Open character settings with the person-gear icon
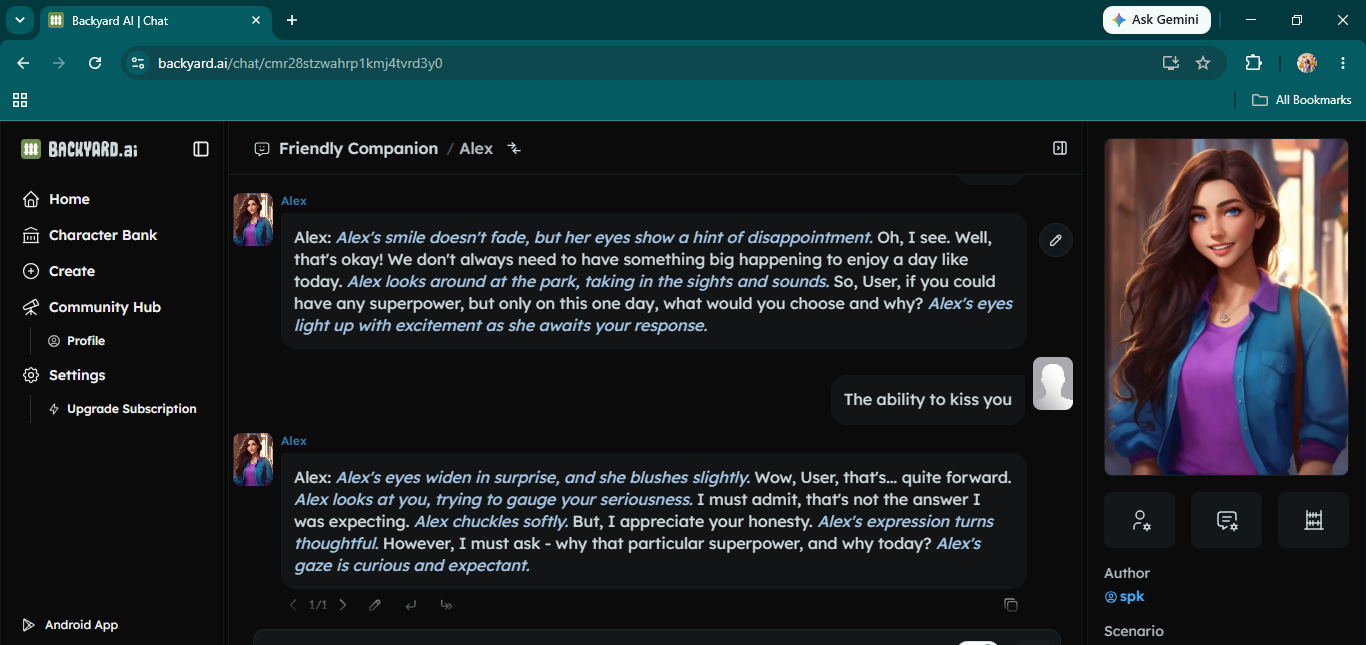The width and height of the screenshot is (1366, 645). click(x=1139, y=520)
